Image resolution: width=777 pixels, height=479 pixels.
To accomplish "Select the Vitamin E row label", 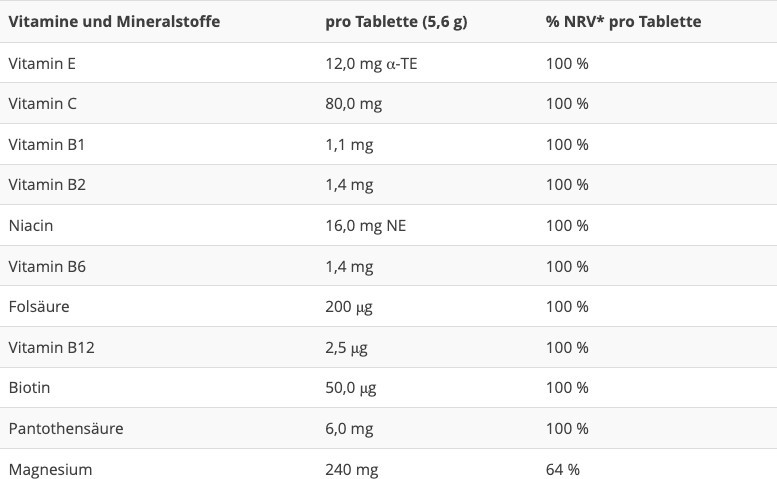I will point(42,63).
